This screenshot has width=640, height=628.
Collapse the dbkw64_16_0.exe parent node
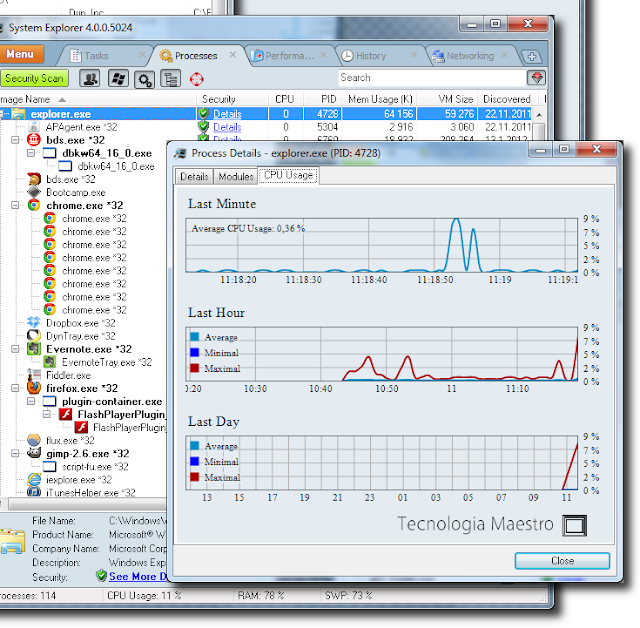click(31, 153)
